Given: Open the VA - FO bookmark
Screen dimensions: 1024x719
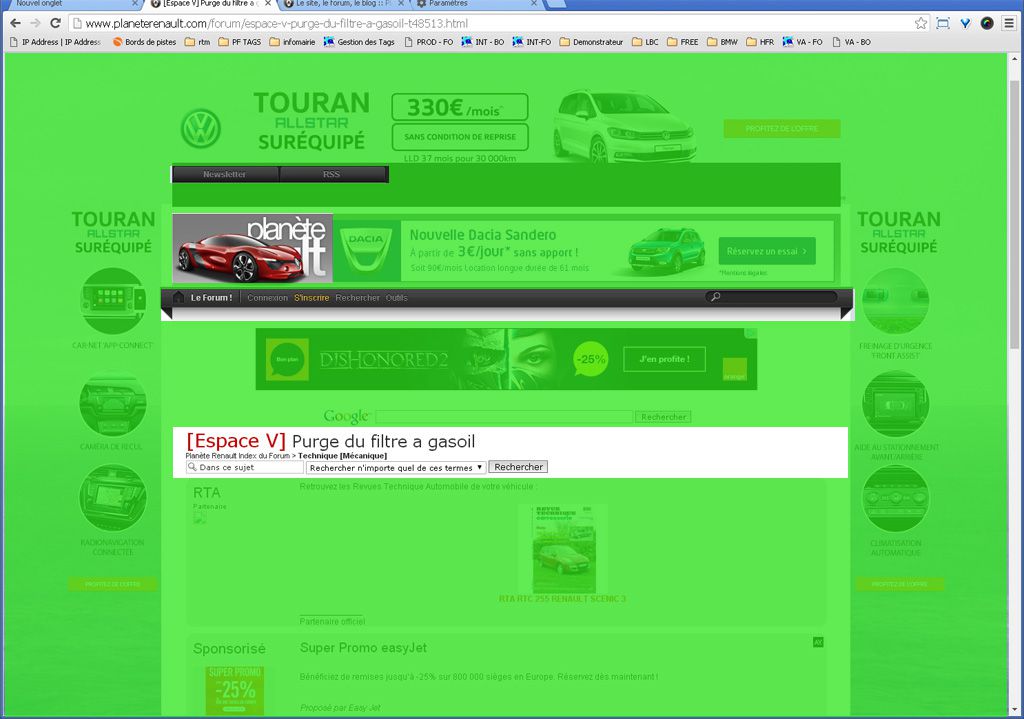Looking at the screenshot, I should tap(803, 42).
